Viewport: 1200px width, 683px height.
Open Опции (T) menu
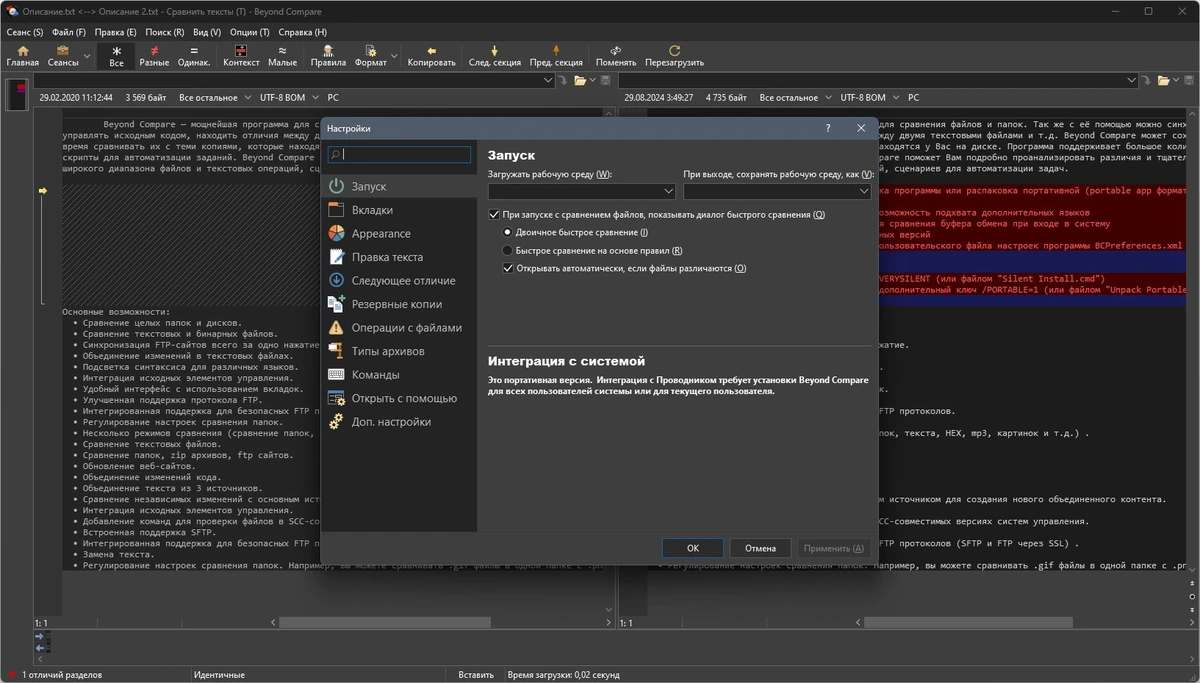point(250,32)
